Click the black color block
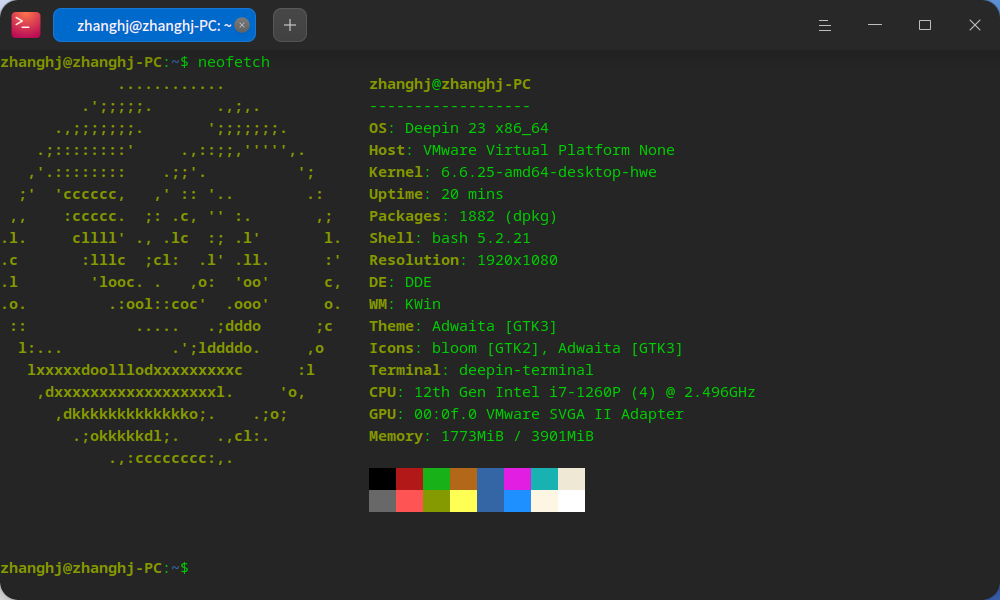Screen dimensions: 1000x600 (x=382, y=479)
